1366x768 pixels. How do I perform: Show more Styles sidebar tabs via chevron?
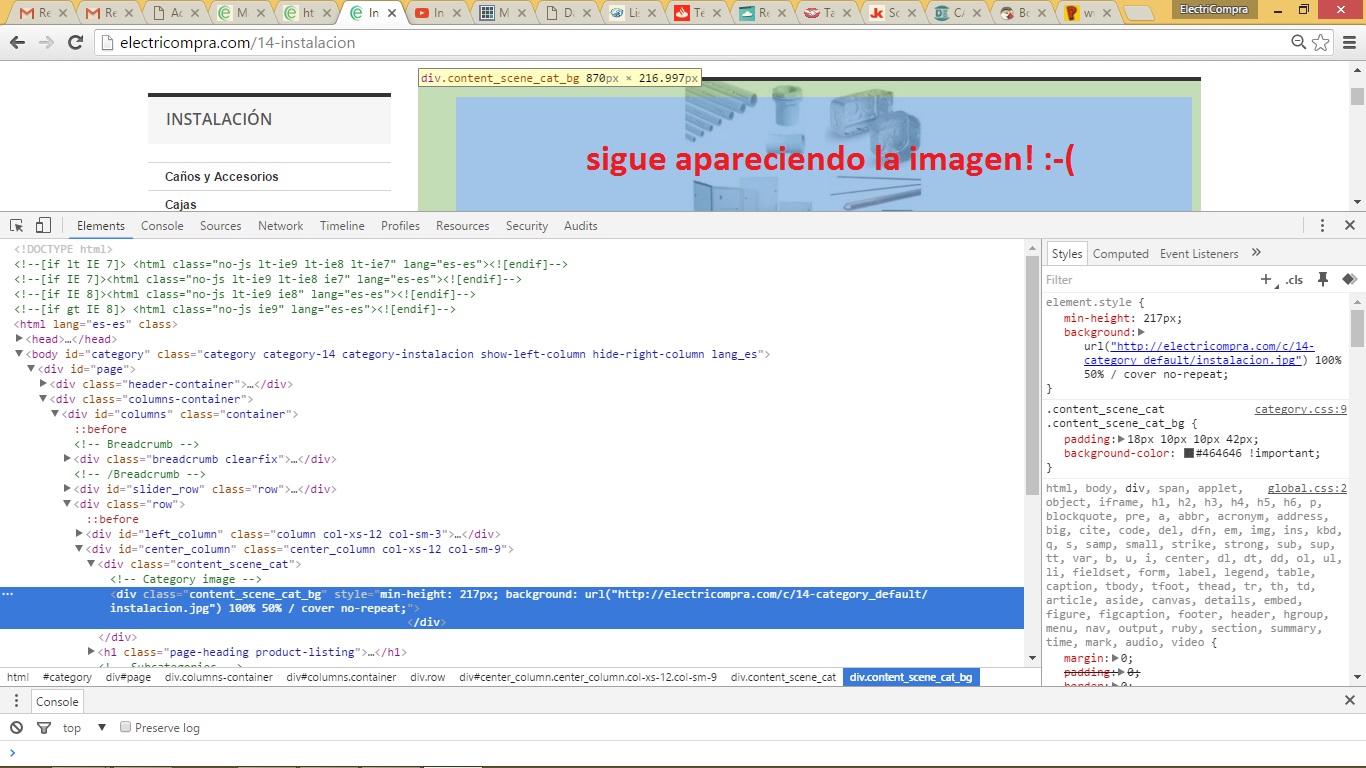point(1257,253)
